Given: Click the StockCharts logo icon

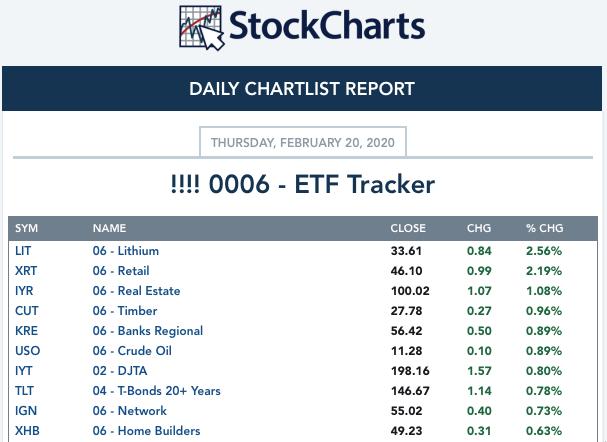Looking at the screenshot, I should pyautogui.click(x=202, y=27).
